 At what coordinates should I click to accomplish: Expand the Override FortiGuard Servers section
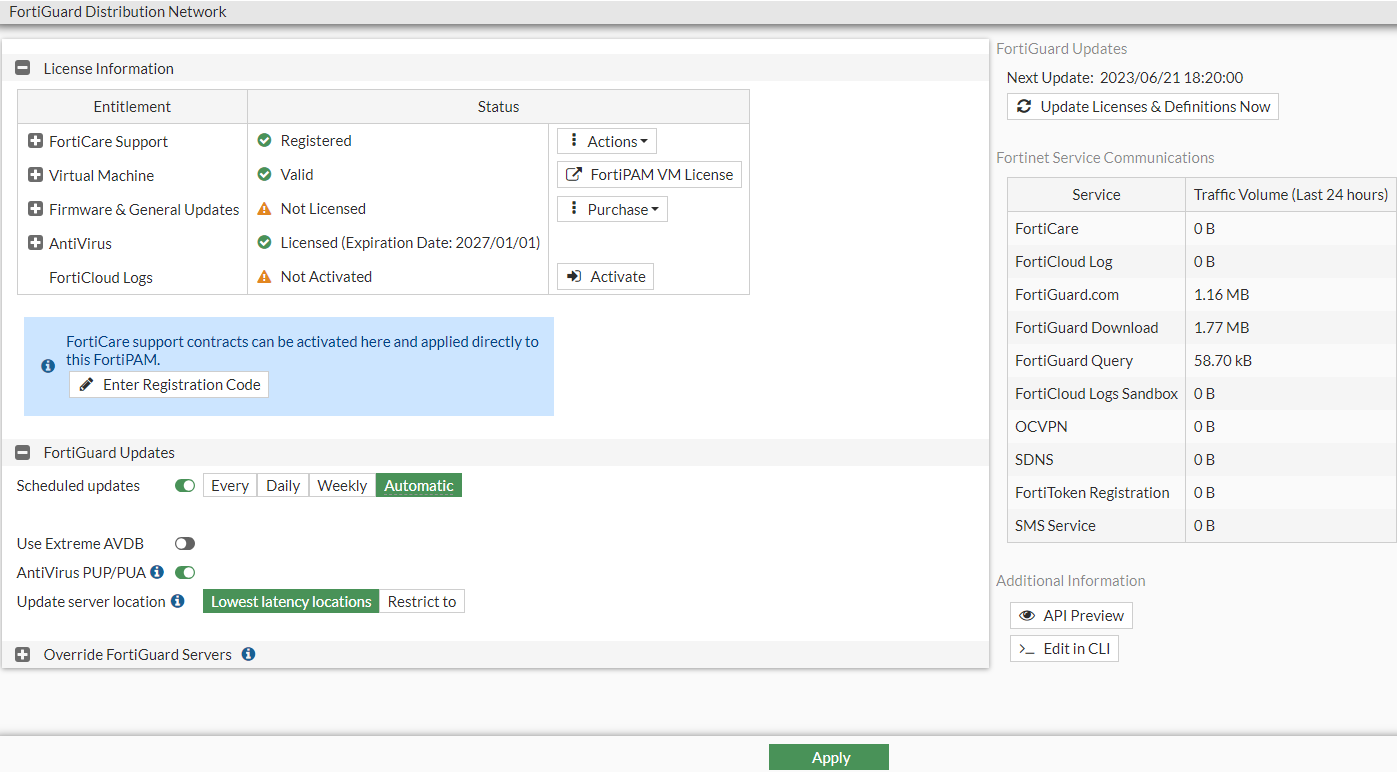pos(22,654)
